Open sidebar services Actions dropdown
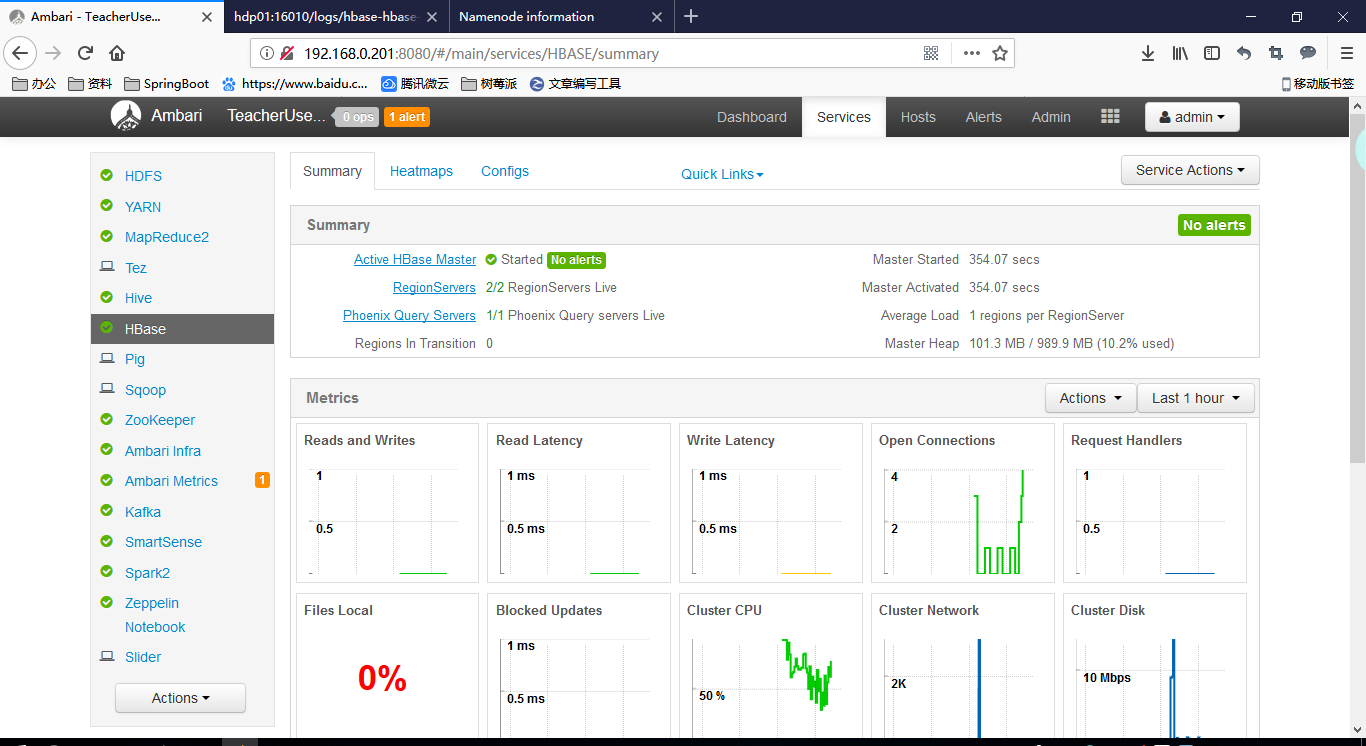The width and height of the screenshot is (1366, 746). tap(180, 698)
